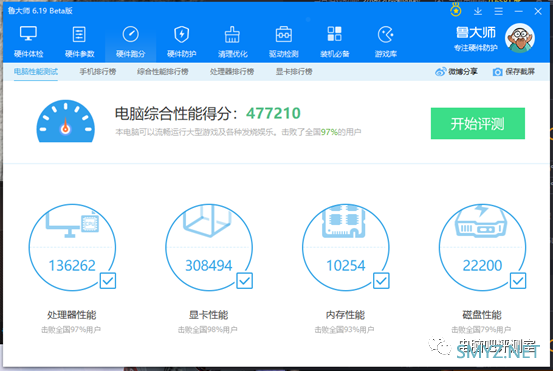Screen dimensions: 553x371
Task: Share results via 微博分享
Action: coord(456,72)
